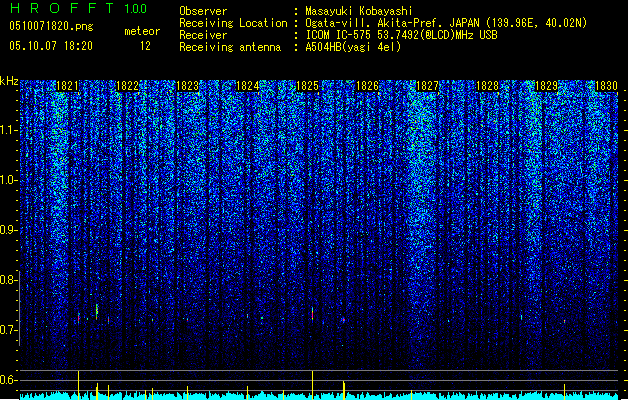Click the Receiving Location field label

(x=233, y=23)
